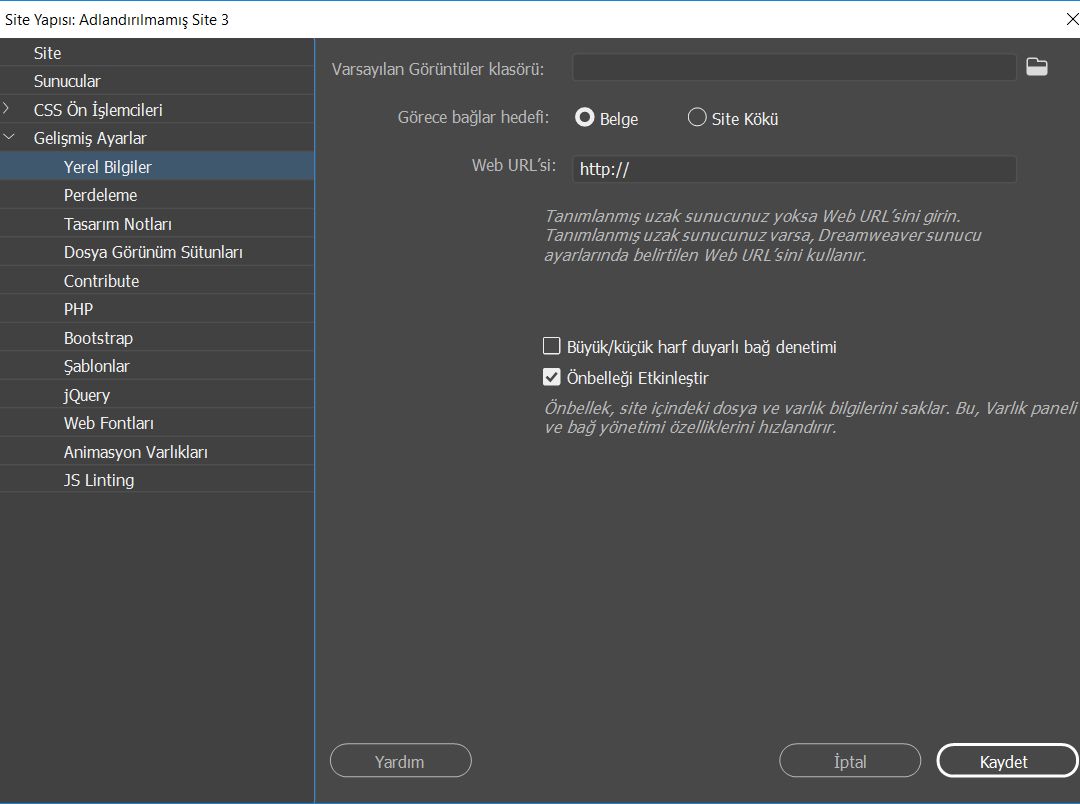
Task: Click the Kaydet button
Action: tap(1003, 761)
